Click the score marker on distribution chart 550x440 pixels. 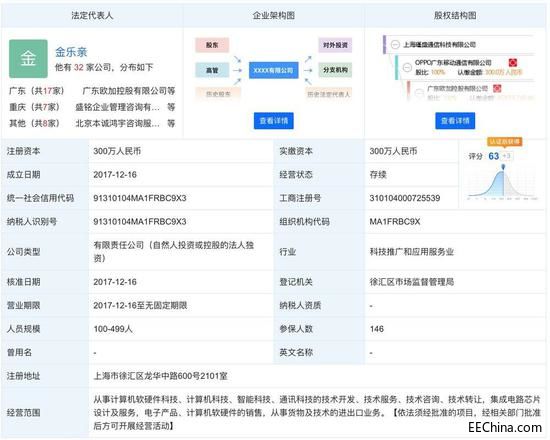(503, 167)
